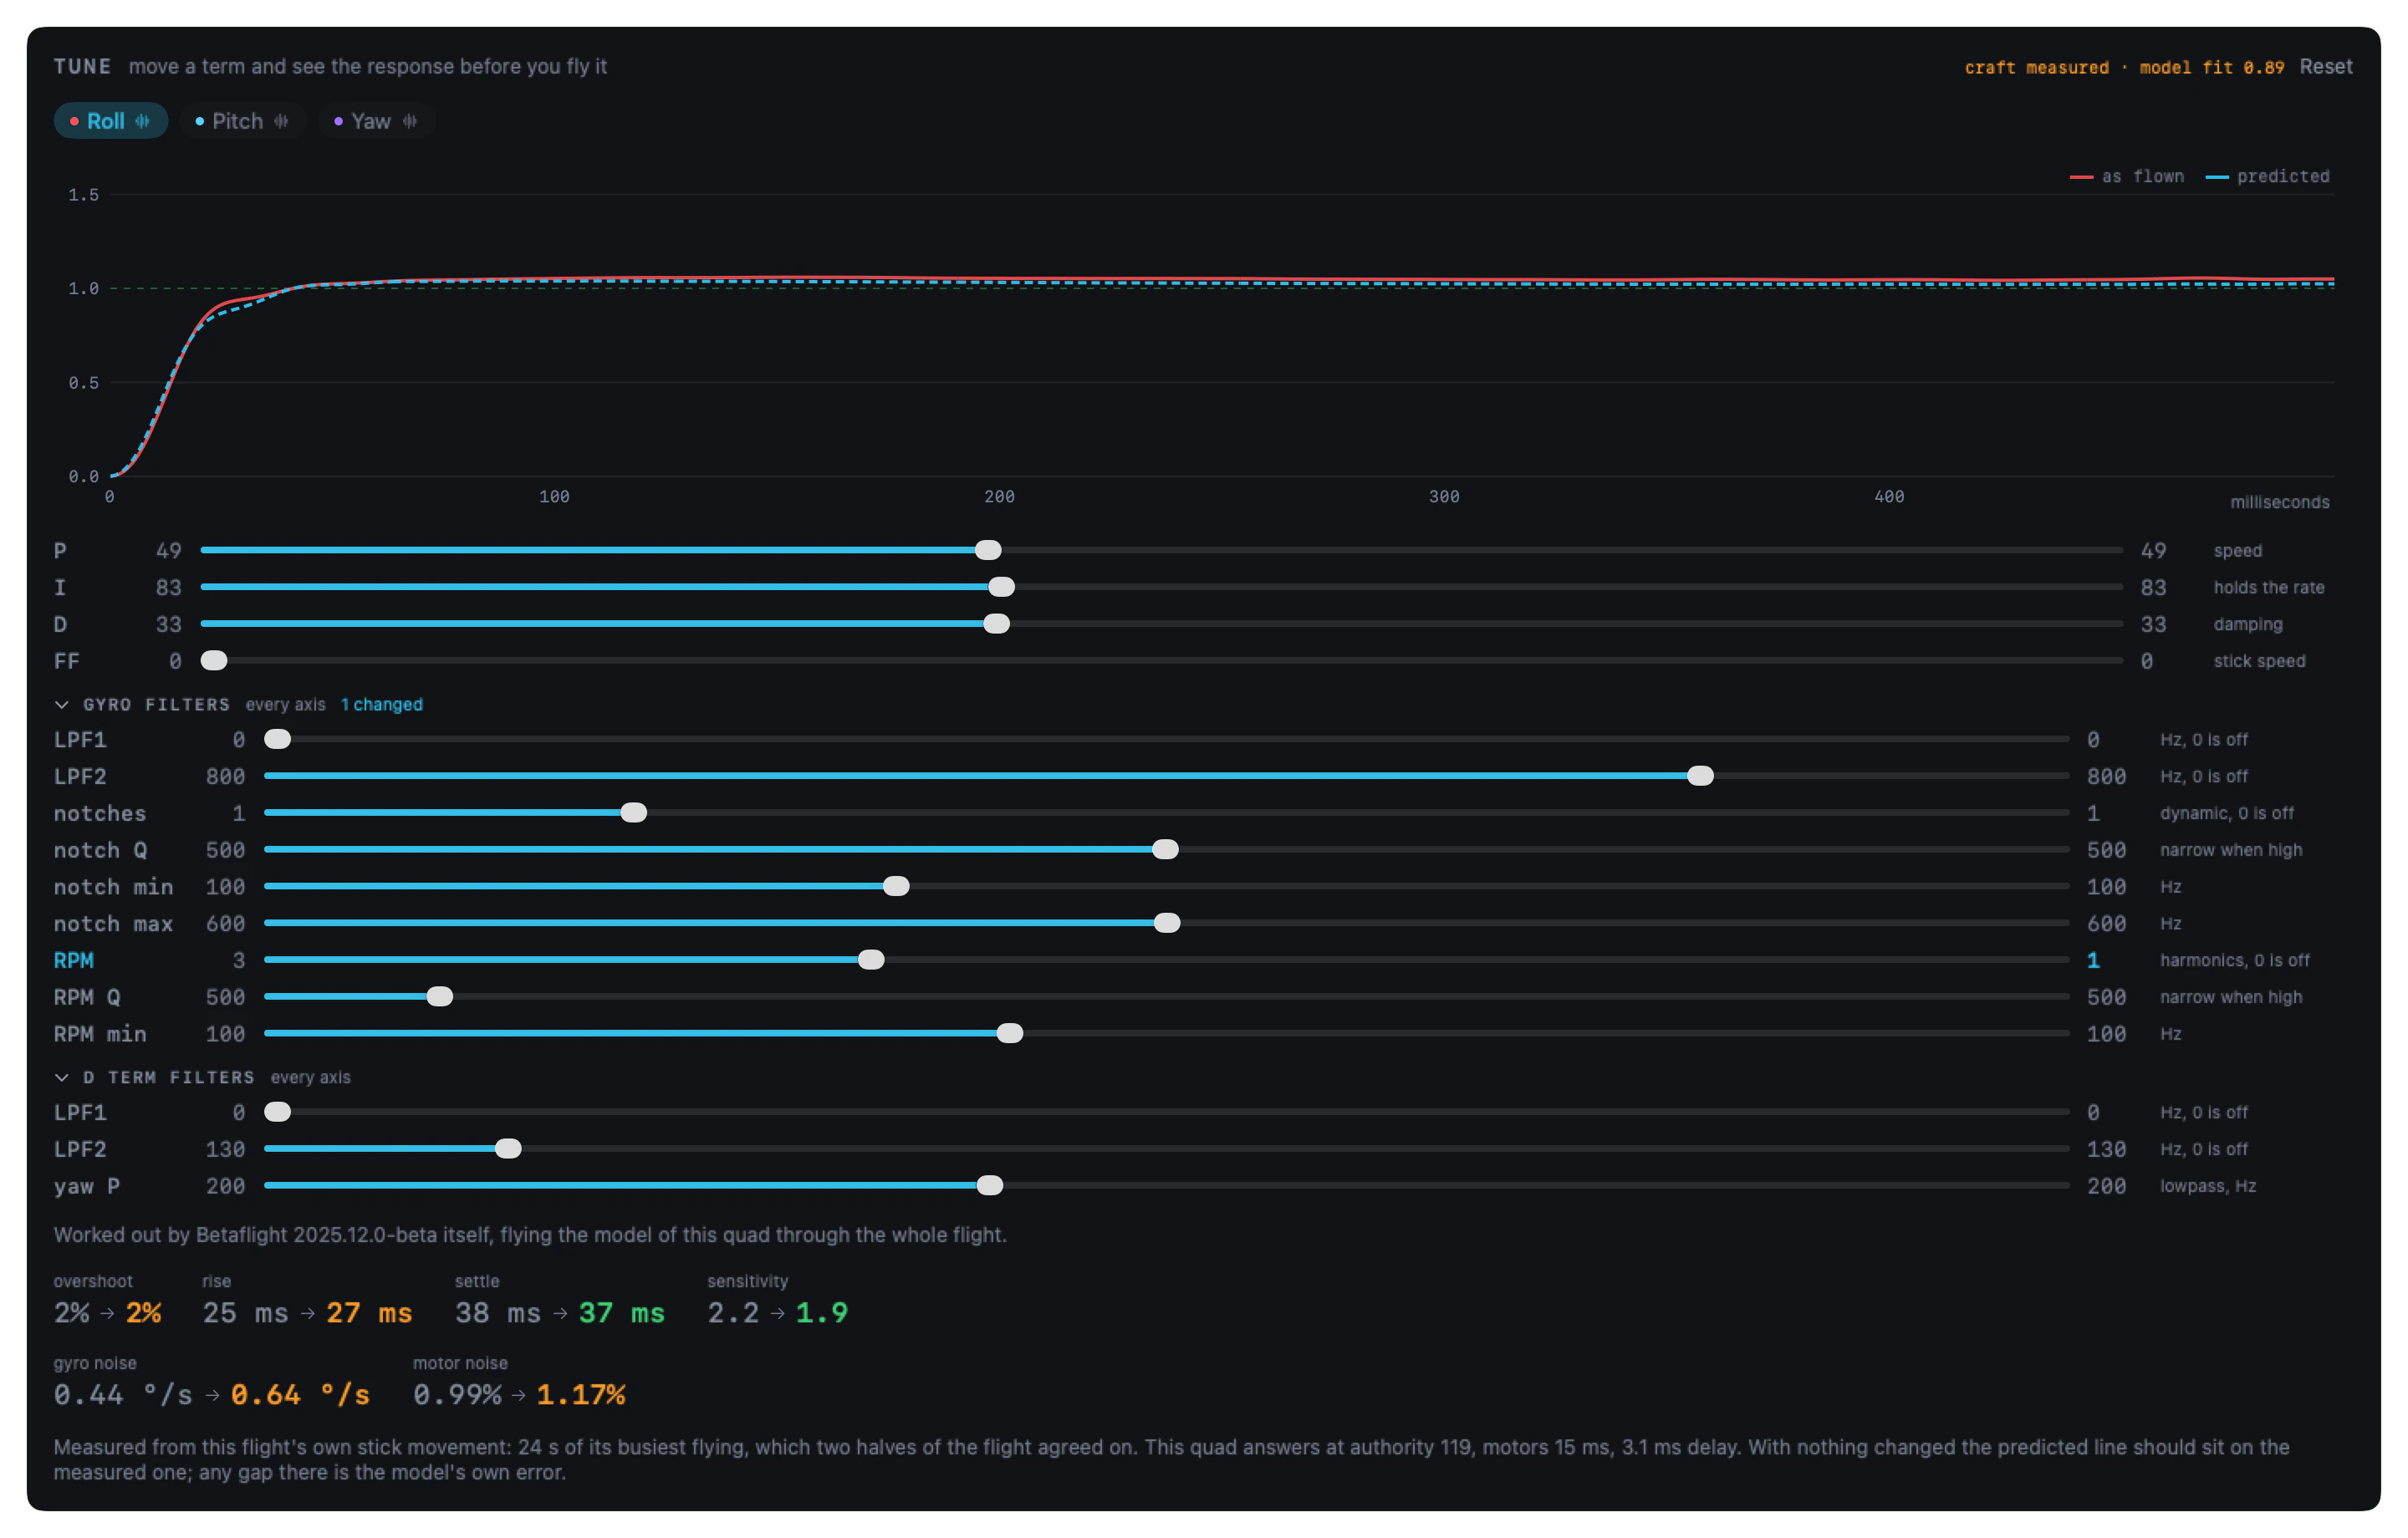The width and height of the screenshot is (2408, 1538).
Task: Click the '1 changed' indicator
Action: tap(381, 705)
